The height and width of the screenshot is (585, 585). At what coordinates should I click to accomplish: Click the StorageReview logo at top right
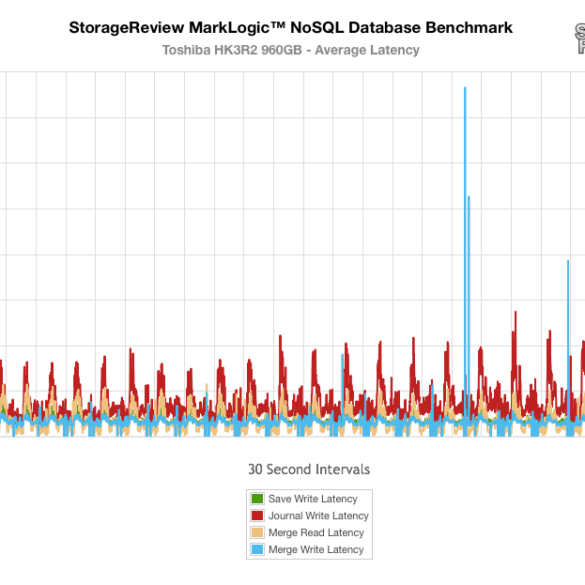[x=579, y=38]
